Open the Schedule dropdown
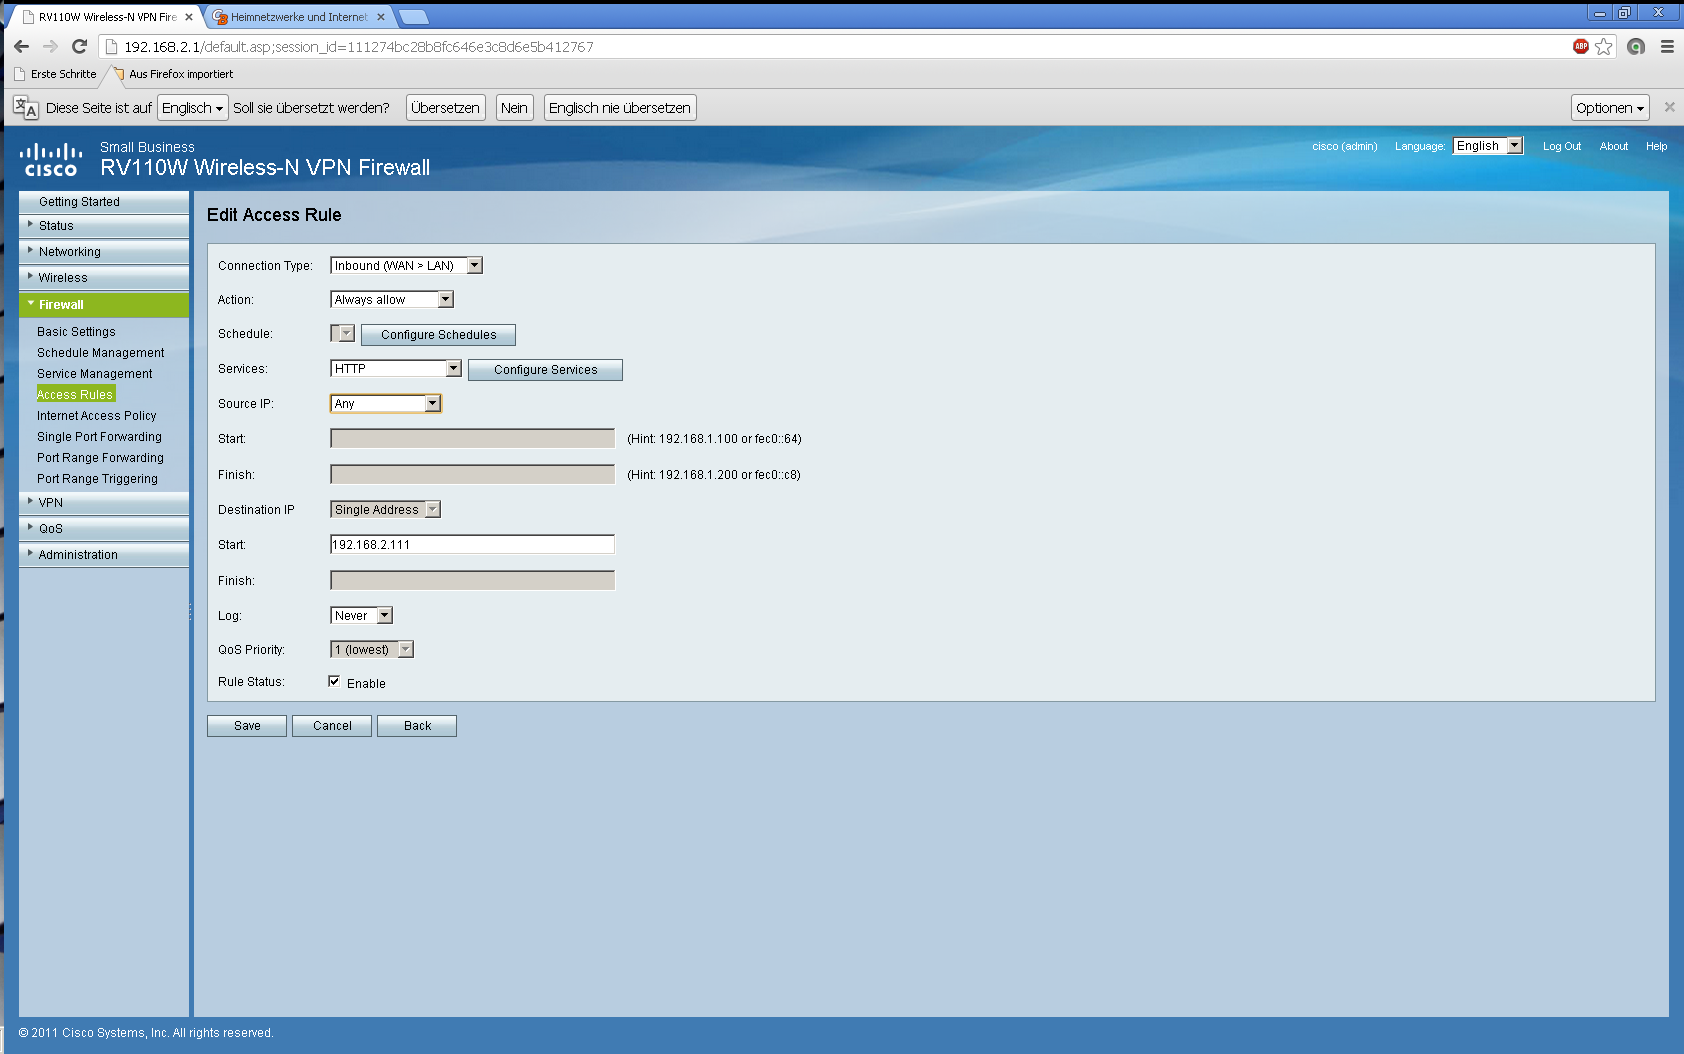Viewport: 1684px width, 1054px height. click(x=342, y=333)
